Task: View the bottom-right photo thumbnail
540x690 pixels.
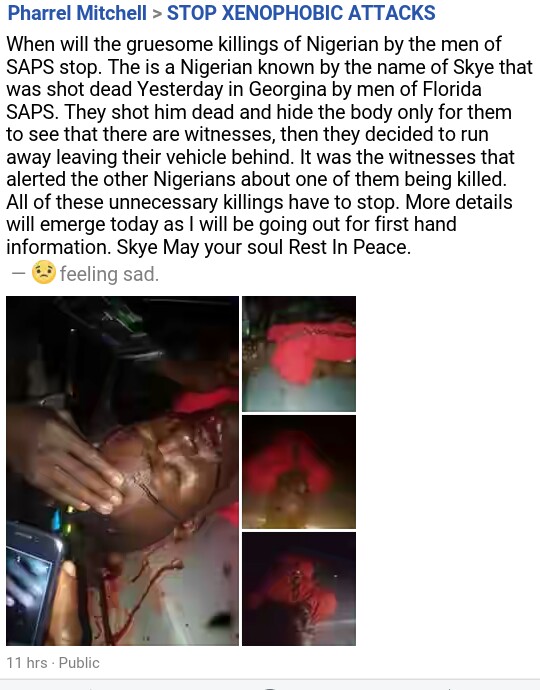Action: (x=299, y=589)
